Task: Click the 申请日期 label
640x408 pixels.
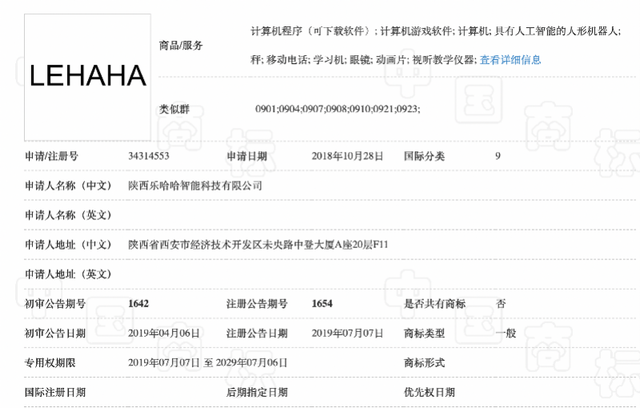Action: tap(247, 156)
